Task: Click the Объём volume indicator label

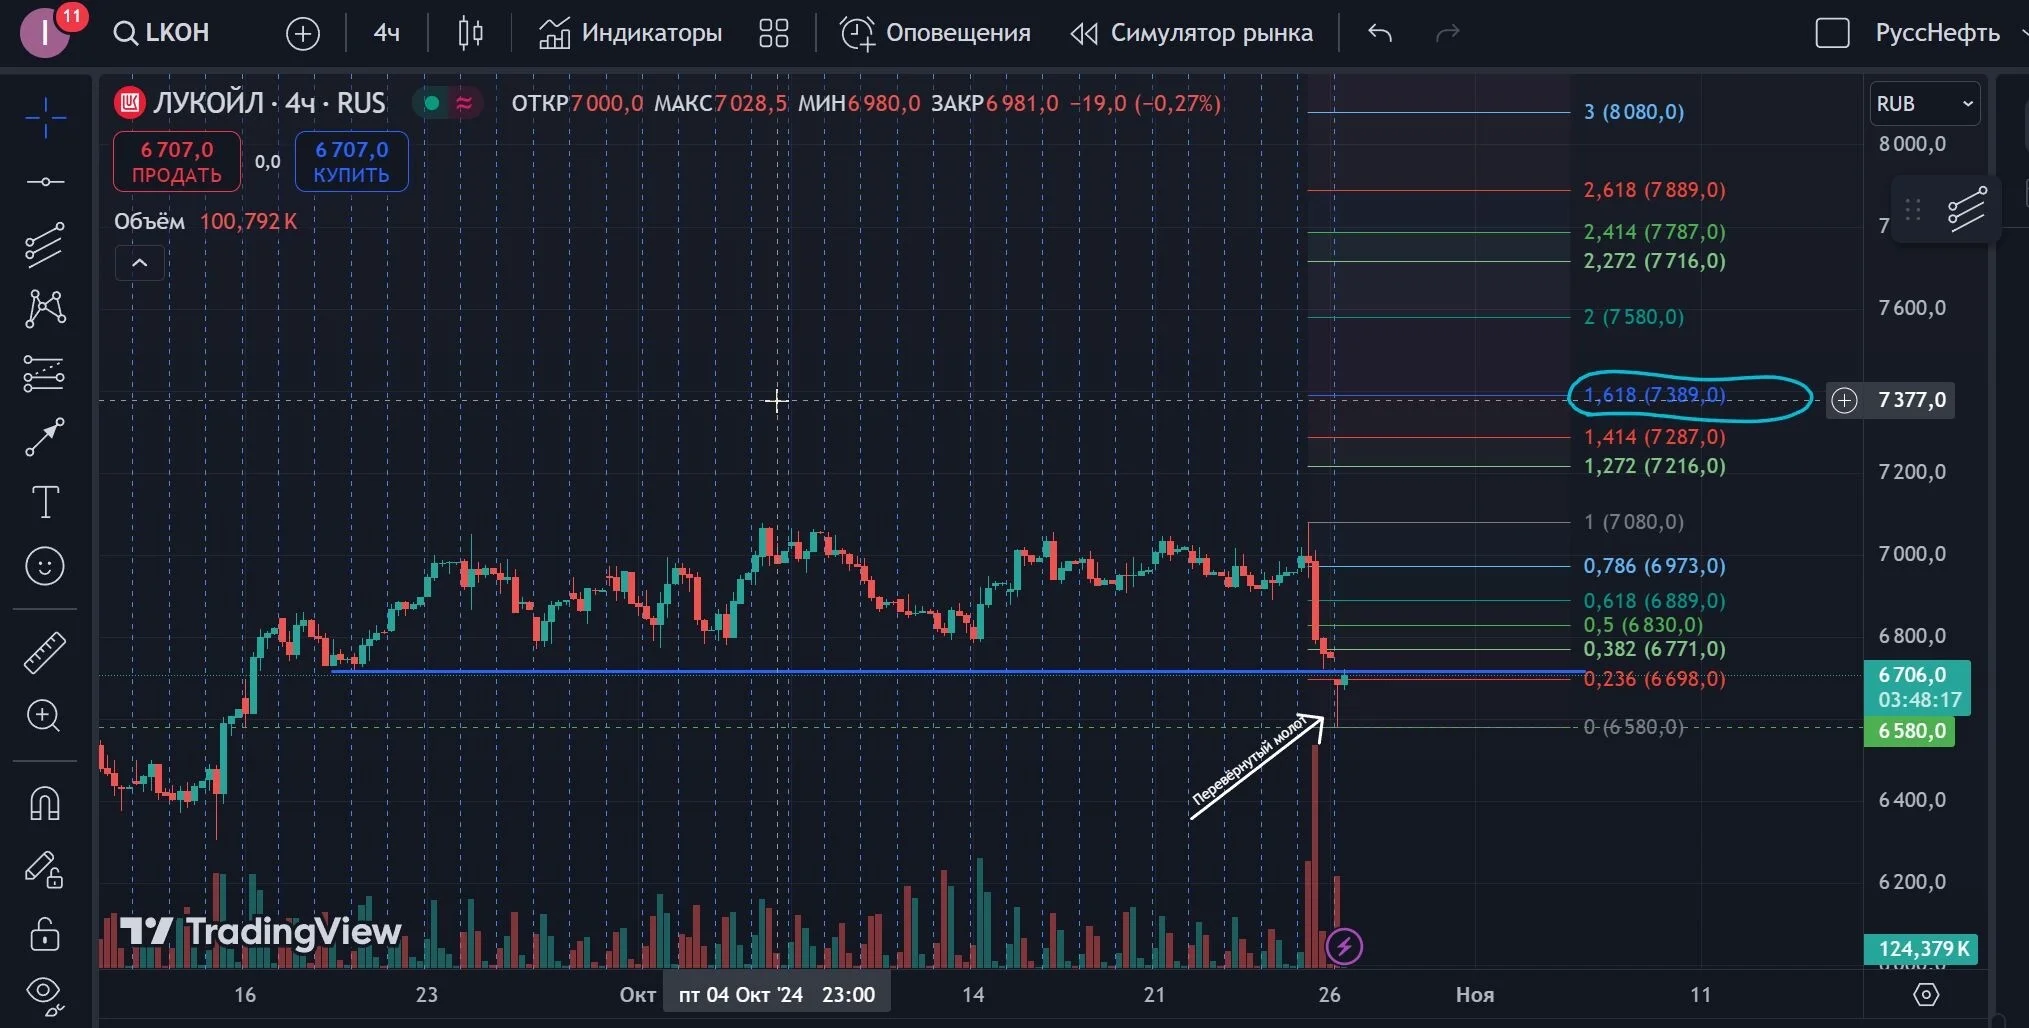Action: click(149, 221)
